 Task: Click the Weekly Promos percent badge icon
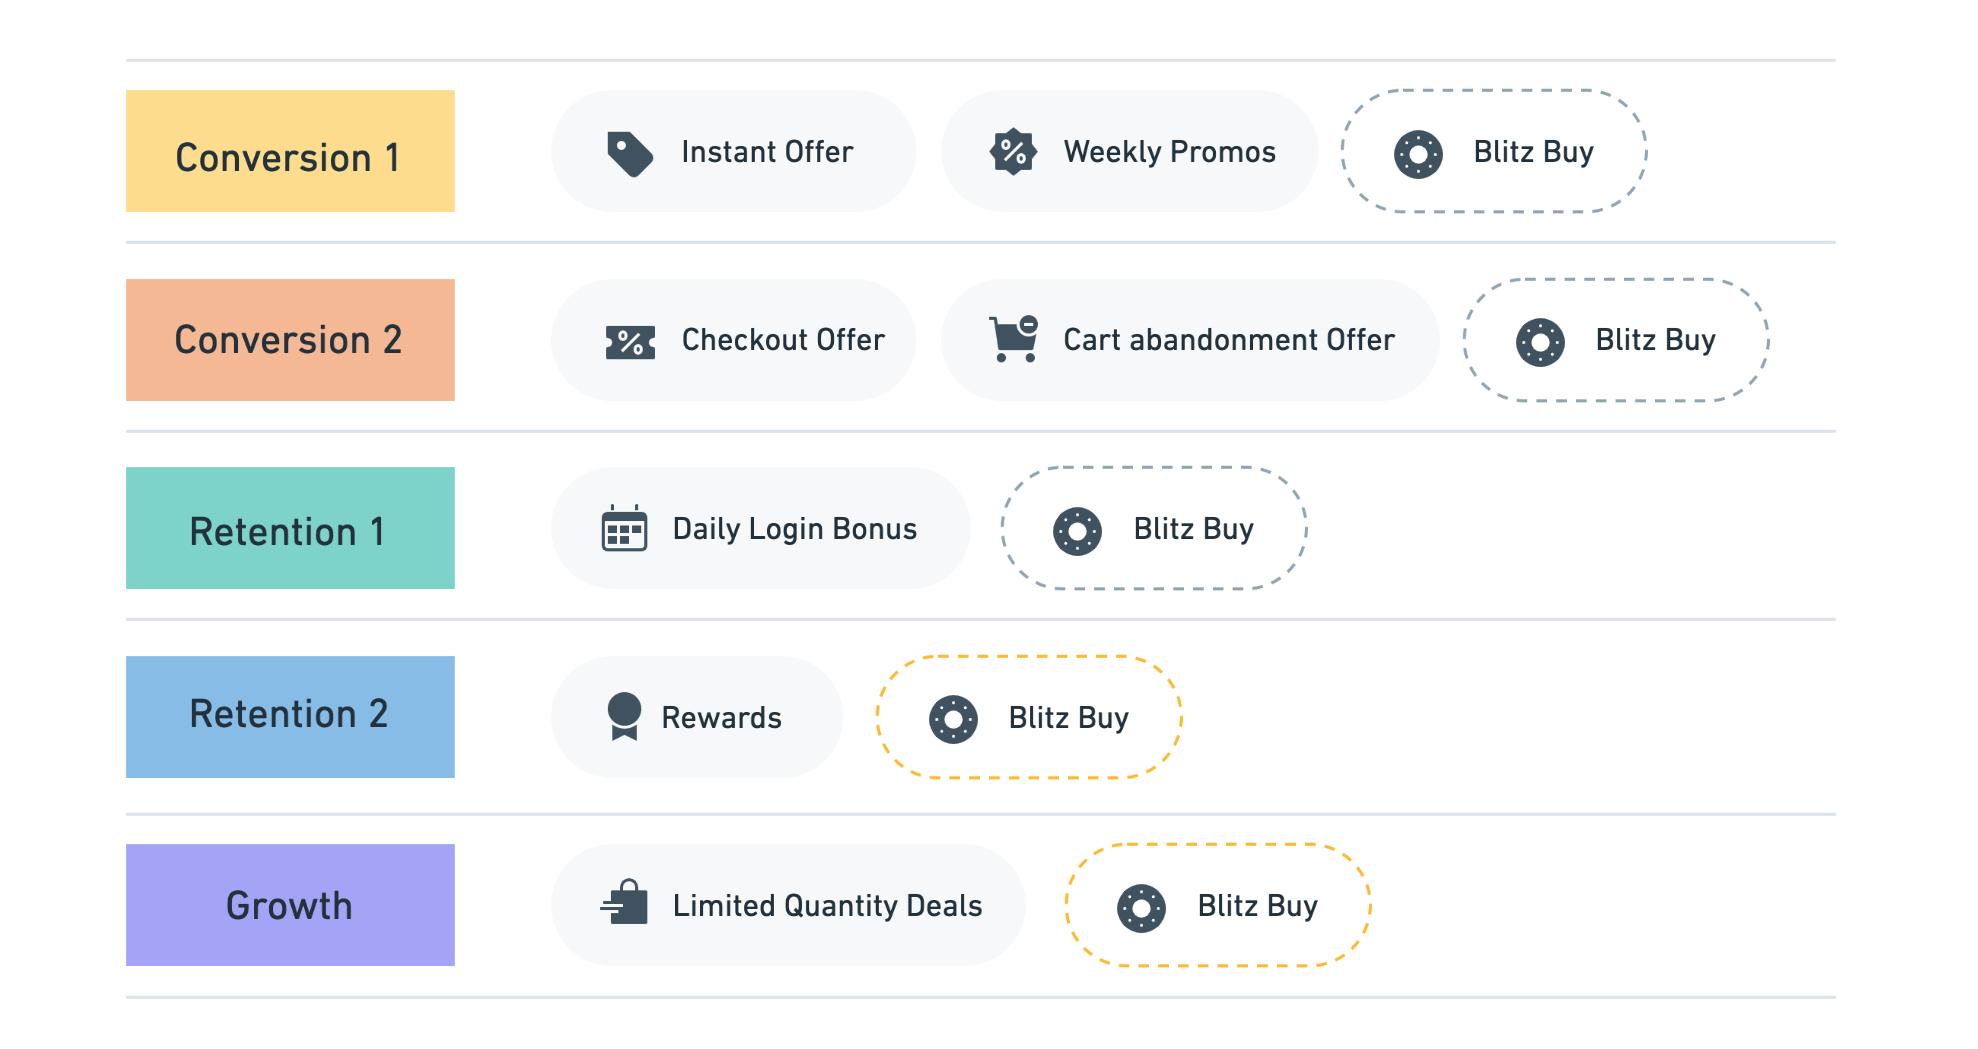(1013, 152)
